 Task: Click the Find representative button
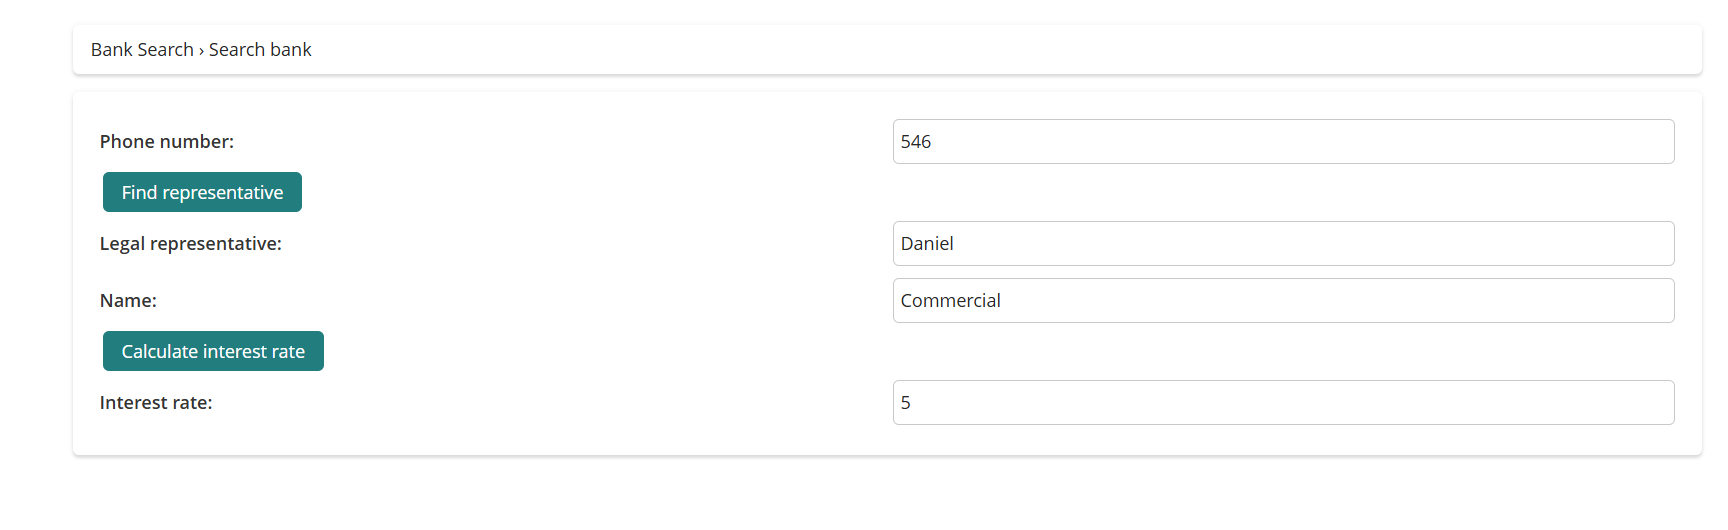202,192
